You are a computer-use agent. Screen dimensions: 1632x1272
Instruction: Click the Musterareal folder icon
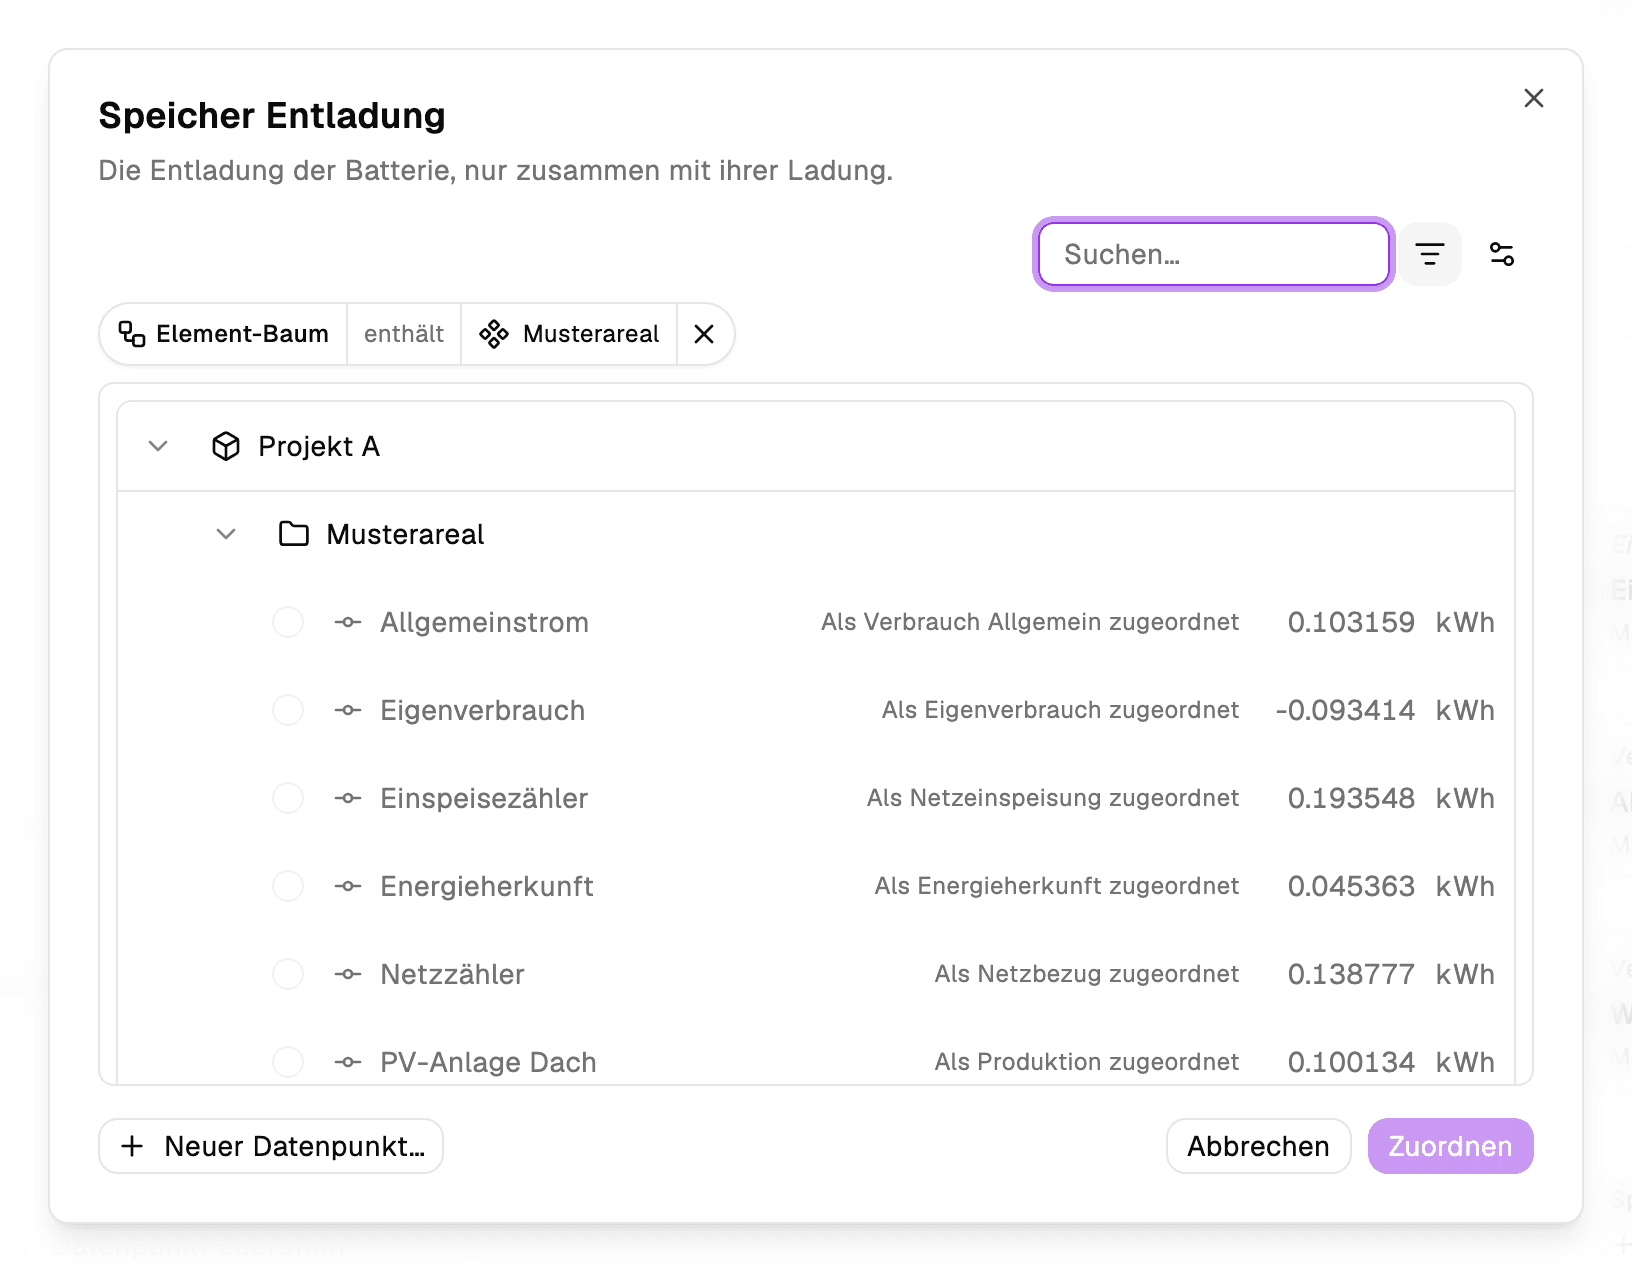pos(294,534)
